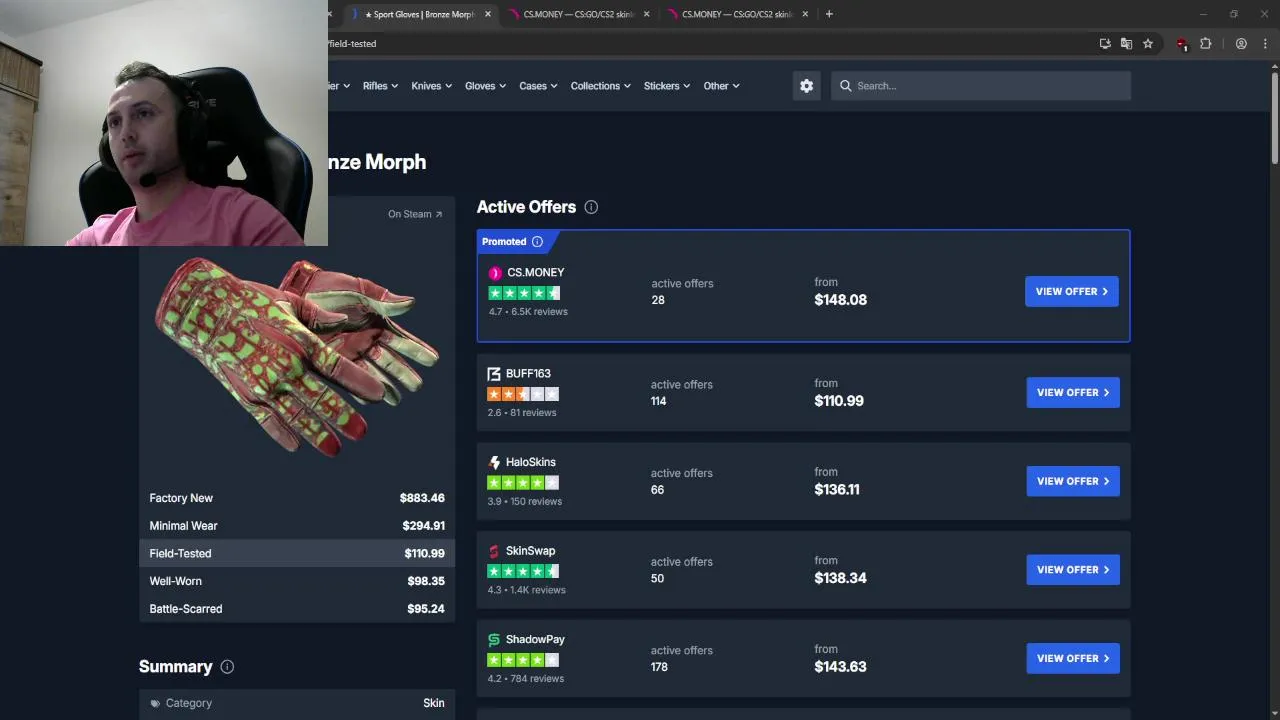View offer from BUFF163

[x=1073, y=393]
